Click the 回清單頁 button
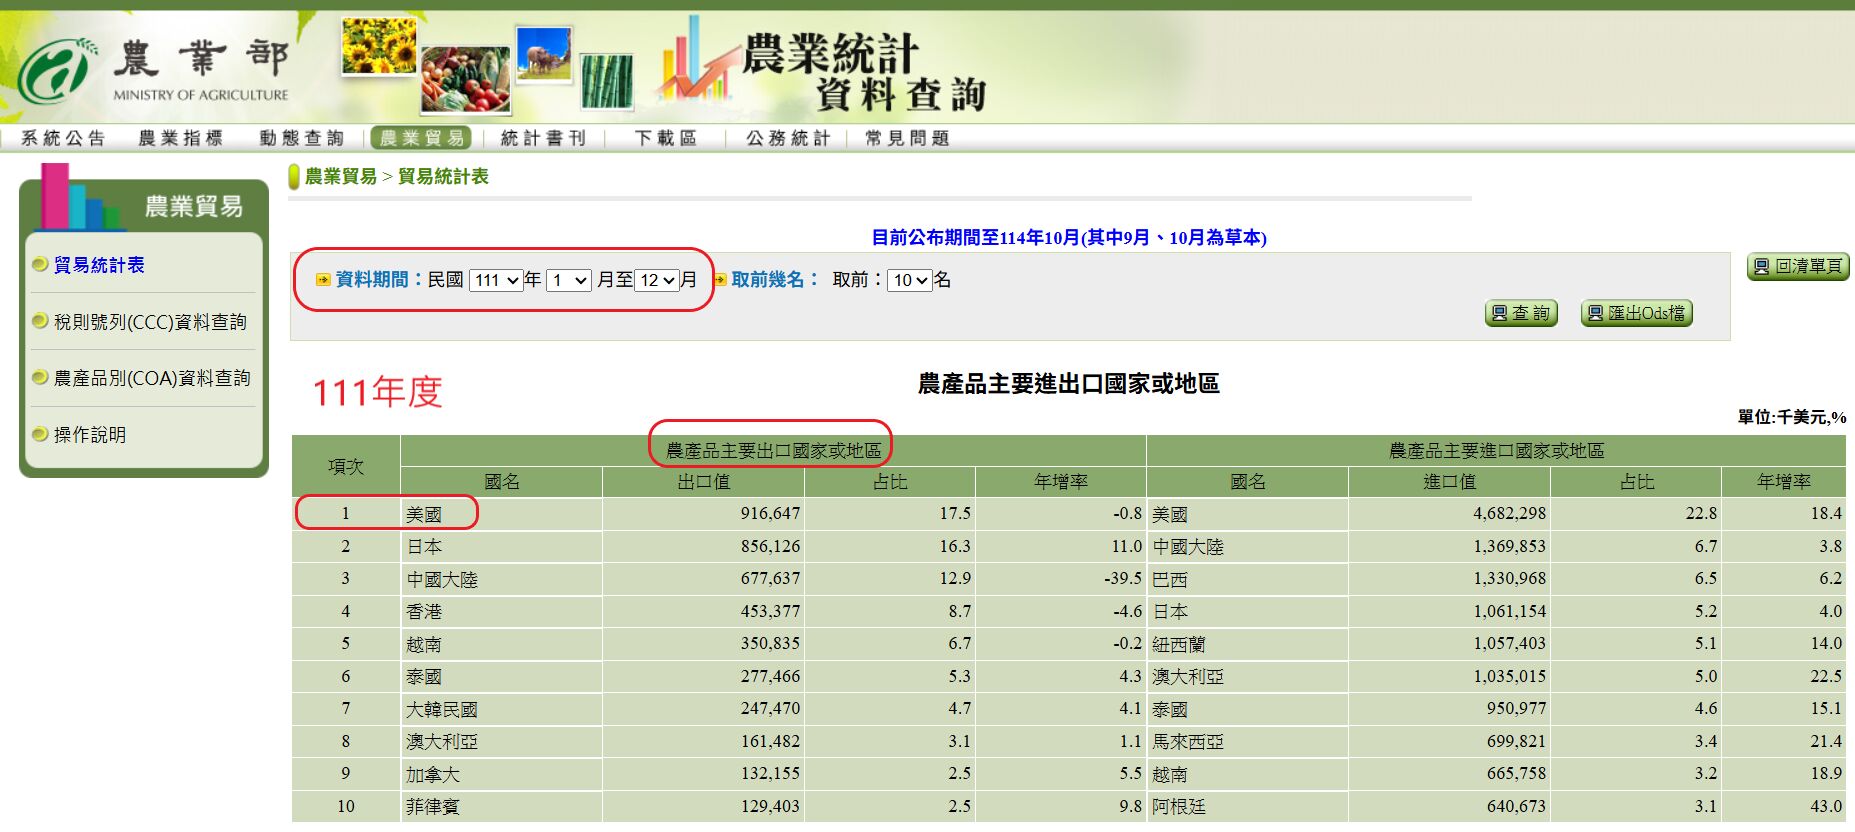 (1797, 266)
